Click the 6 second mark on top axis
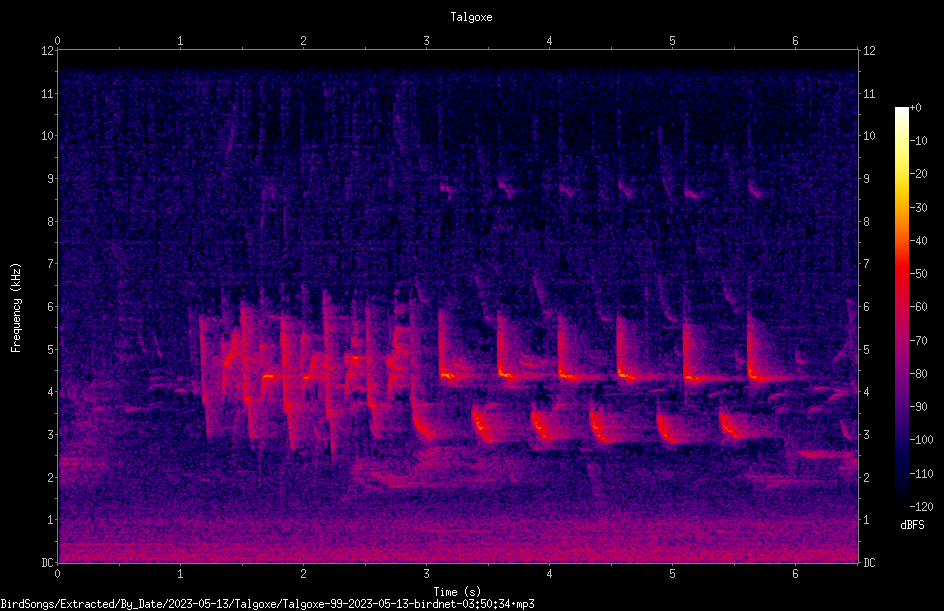 (x=795, y=41)
